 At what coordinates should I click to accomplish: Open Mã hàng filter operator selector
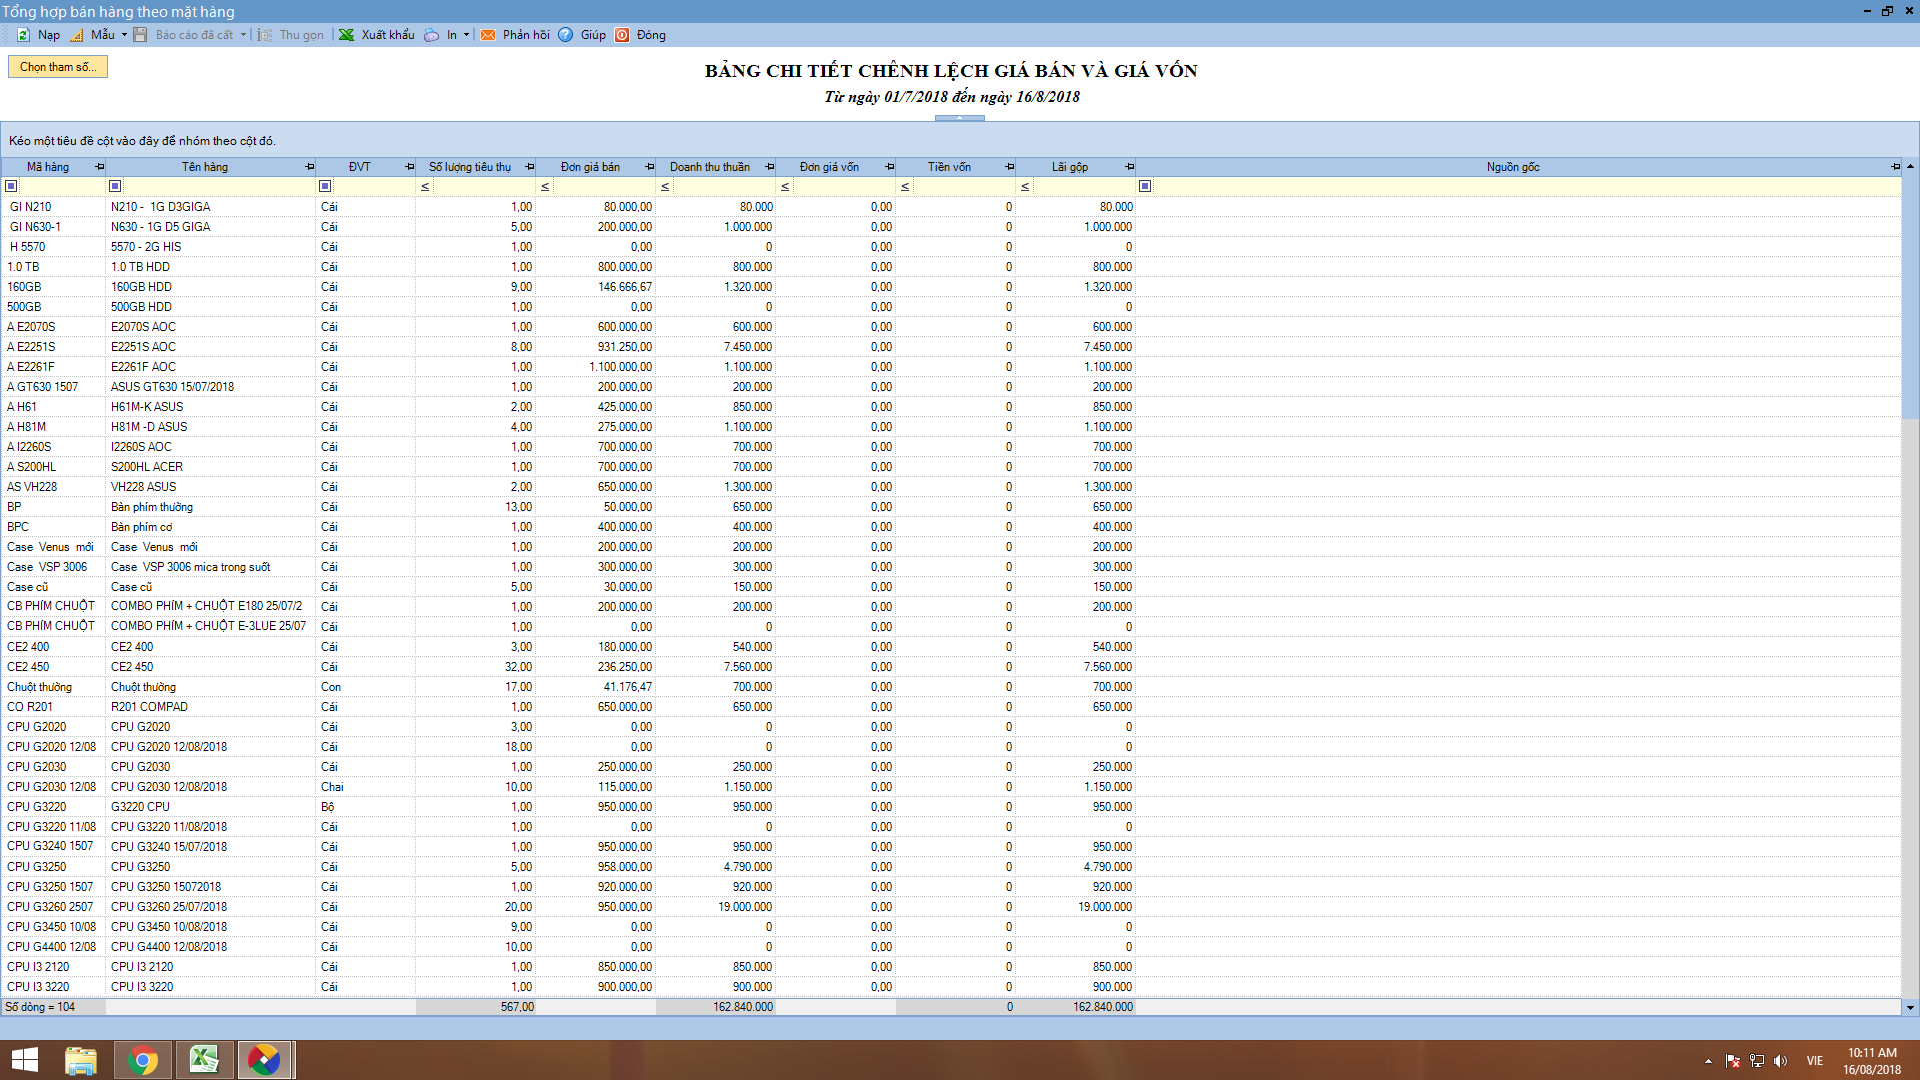[x=12, y=186]
